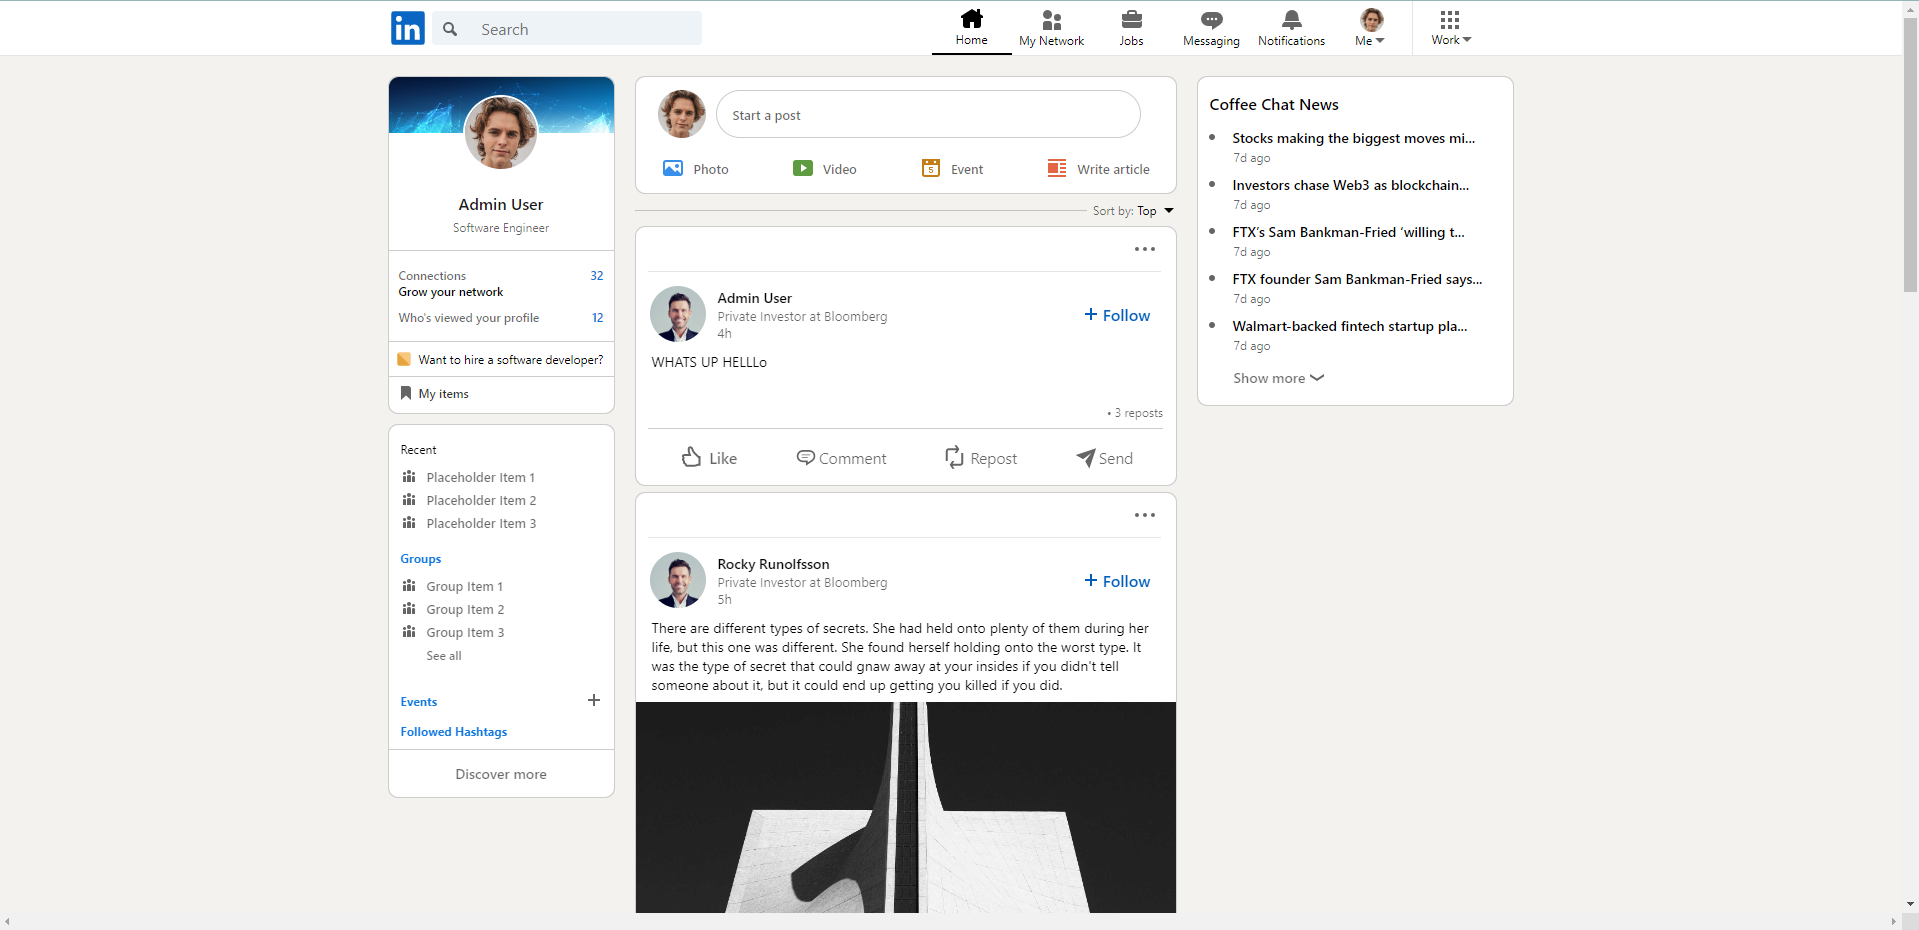Open the Messaging icon

[x=1210, y=20]
